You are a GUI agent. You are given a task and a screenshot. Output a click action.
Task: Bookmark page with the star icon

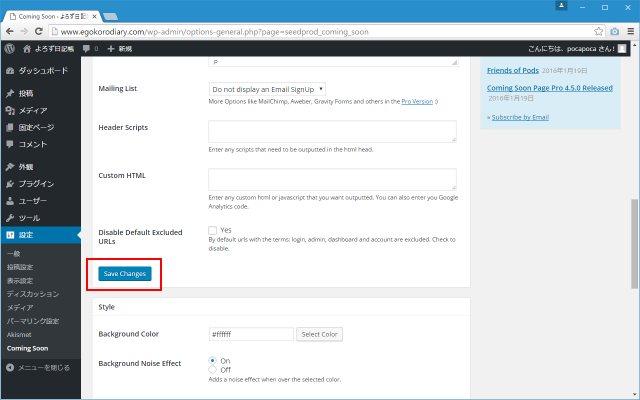[x=598, y=31]
